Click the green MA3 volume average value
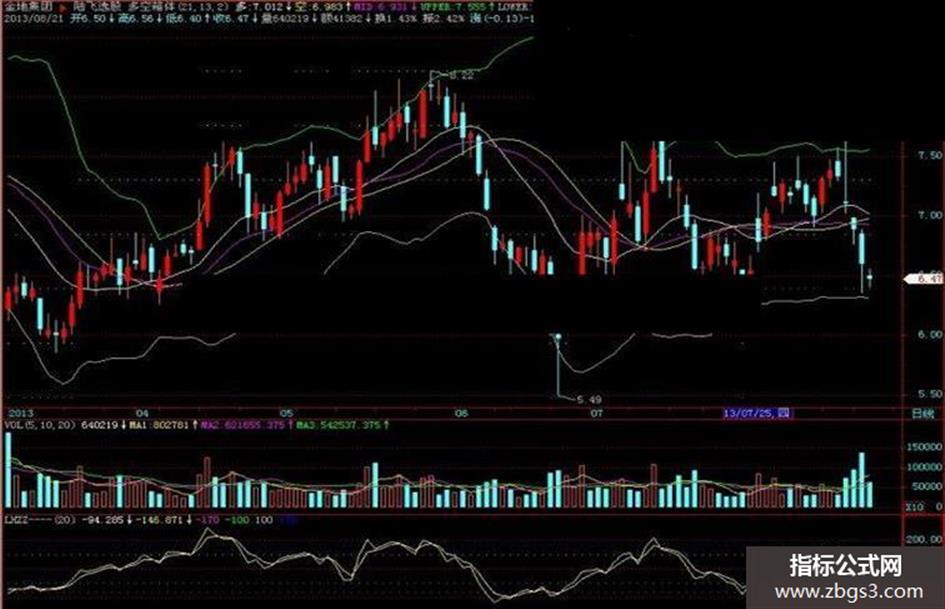 coord(339,425)
